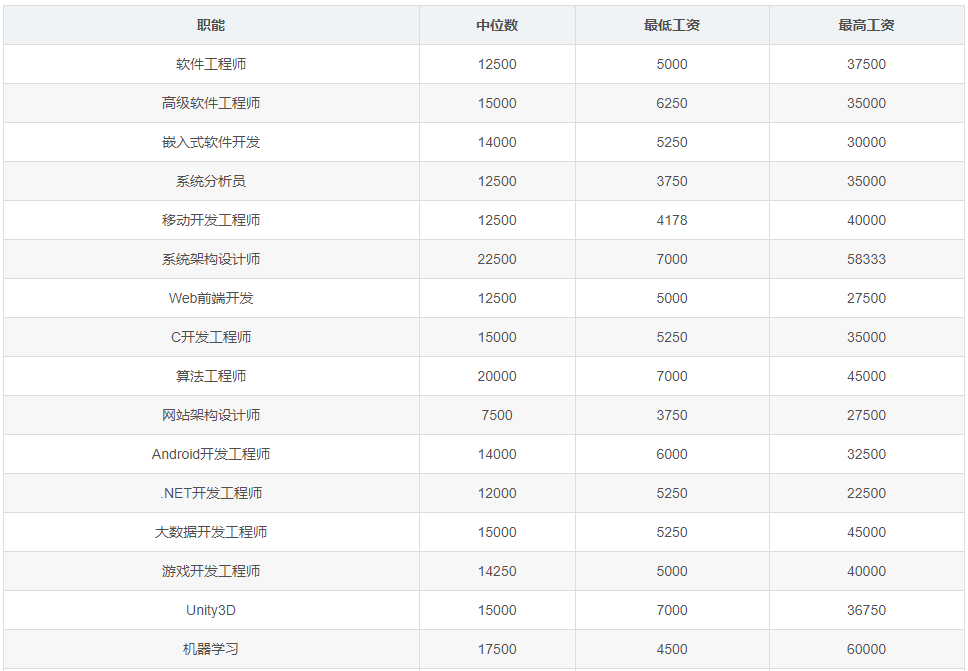The height and width of the screenshot is (671, 968).
Task: Click minimum salary 5000 for 游戏开发工程师
Action: tap(672, 571)
